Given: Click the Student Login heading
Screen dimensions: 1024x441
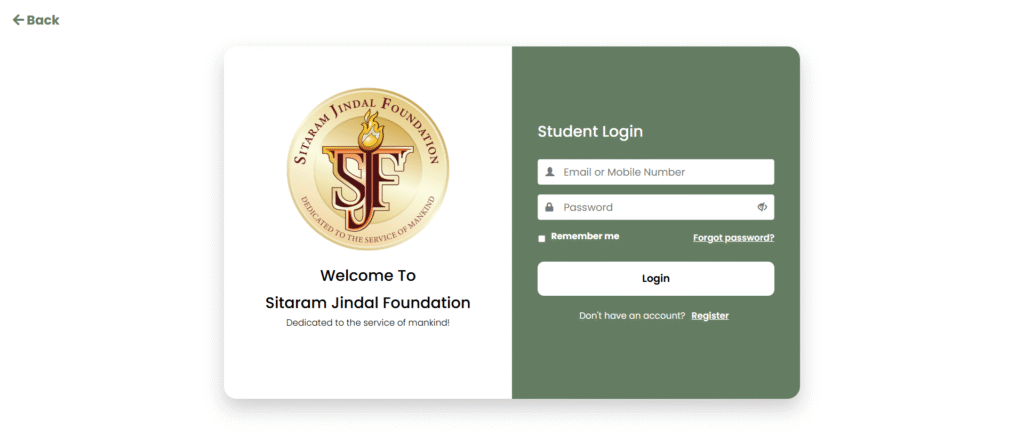Looking at the screenshot, I should pyautogui.click(x=590, y=131).
